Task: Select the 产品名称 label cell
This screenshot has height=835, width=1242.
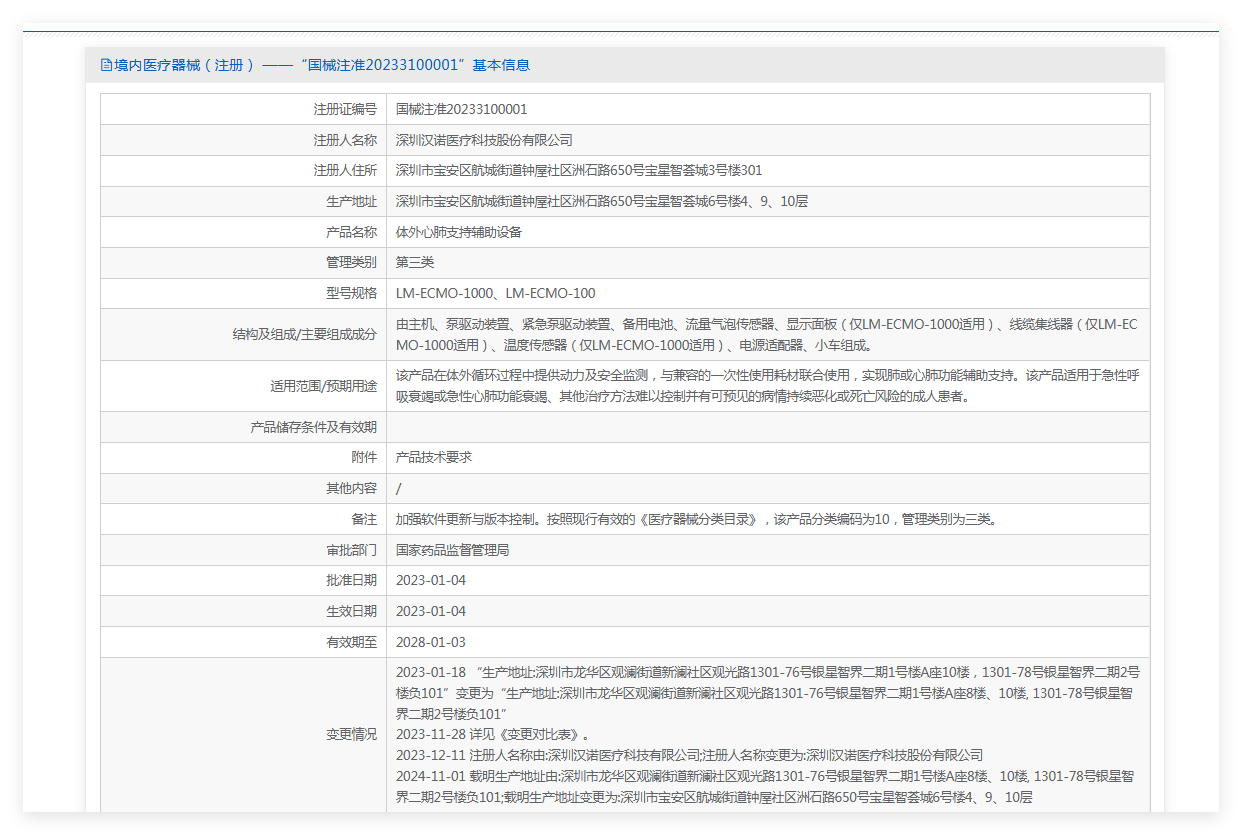Action: pyautogui.click(x=243, y=232)
